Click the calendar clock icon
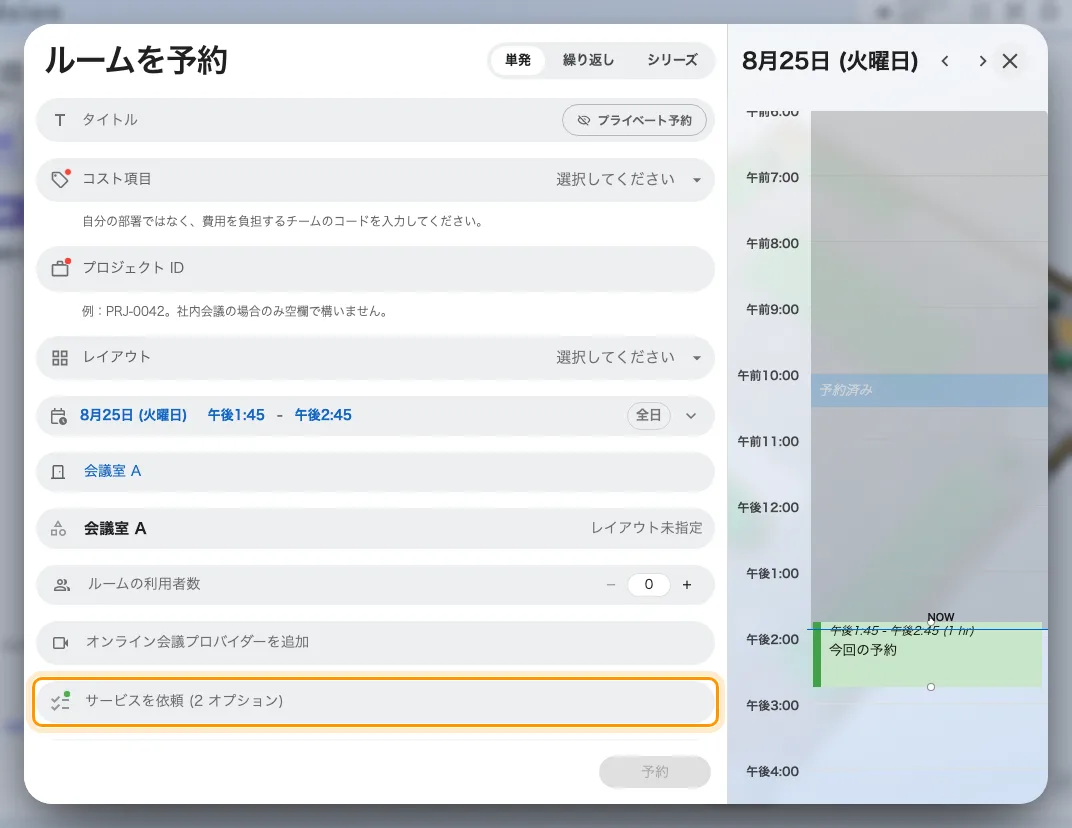 pos(59,416)
